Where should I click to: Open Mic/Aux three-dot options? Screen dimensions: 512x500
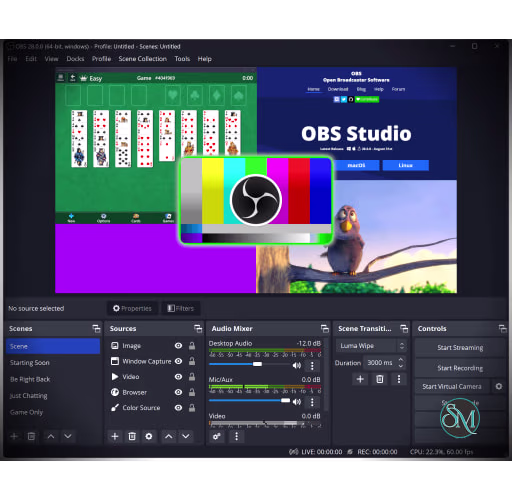click(312, 402)
